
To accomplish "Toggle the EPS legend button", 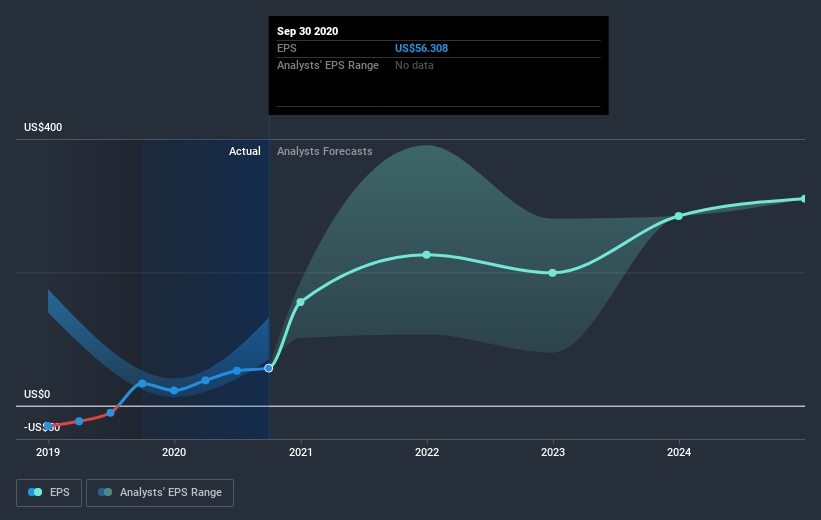I will 49,493.
